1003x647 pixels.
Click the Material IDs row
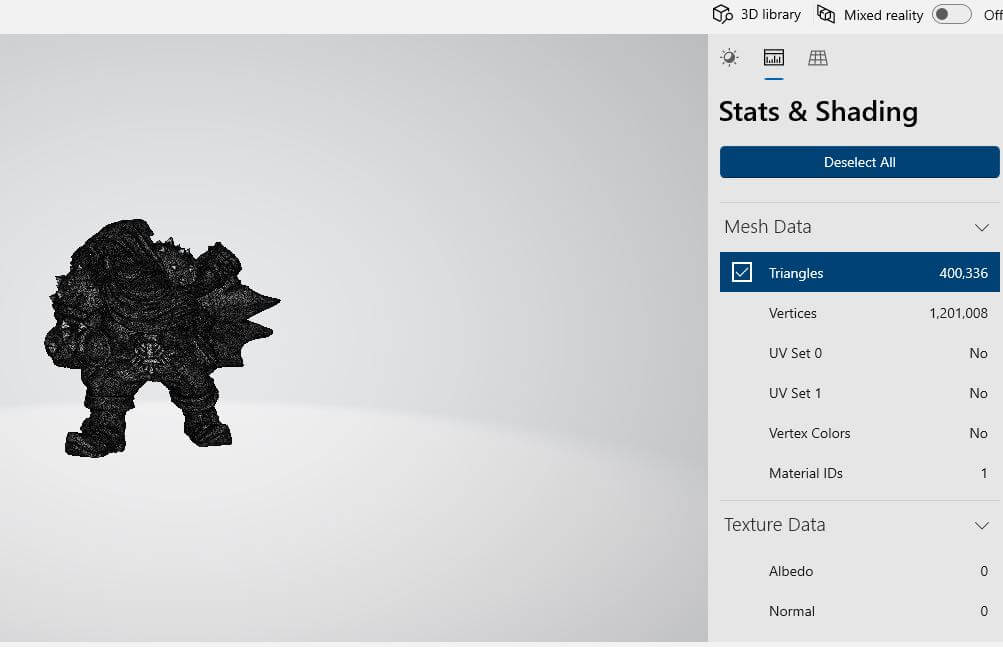pos(859,473)
